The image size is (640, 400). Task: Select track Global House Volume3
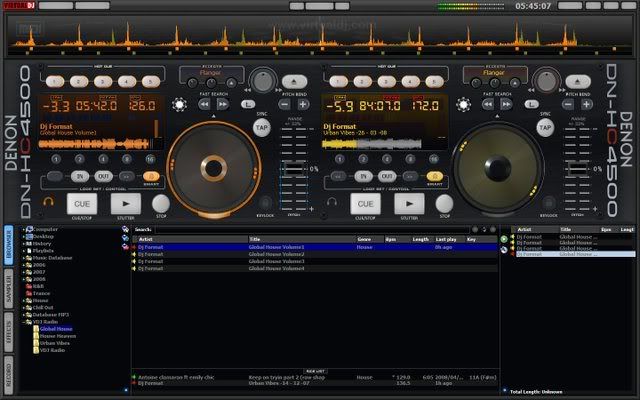pyautogui.click(x=314, y=261)
